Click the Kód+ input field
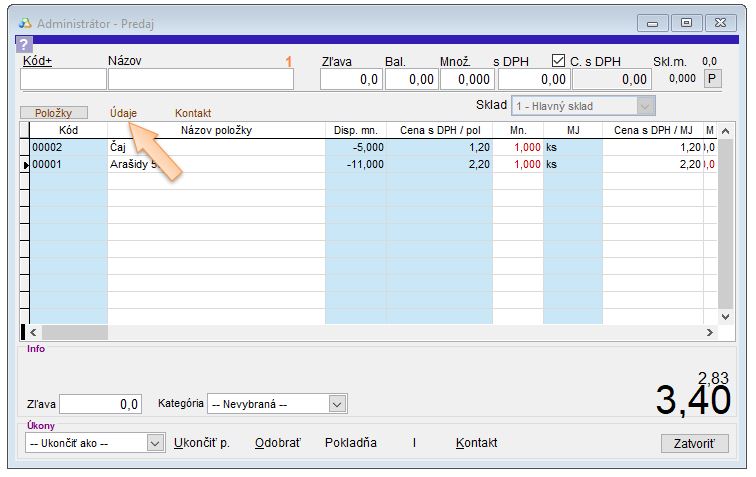Image resolution: width=756 pixels, height=477 pixels. coord(63,79)
